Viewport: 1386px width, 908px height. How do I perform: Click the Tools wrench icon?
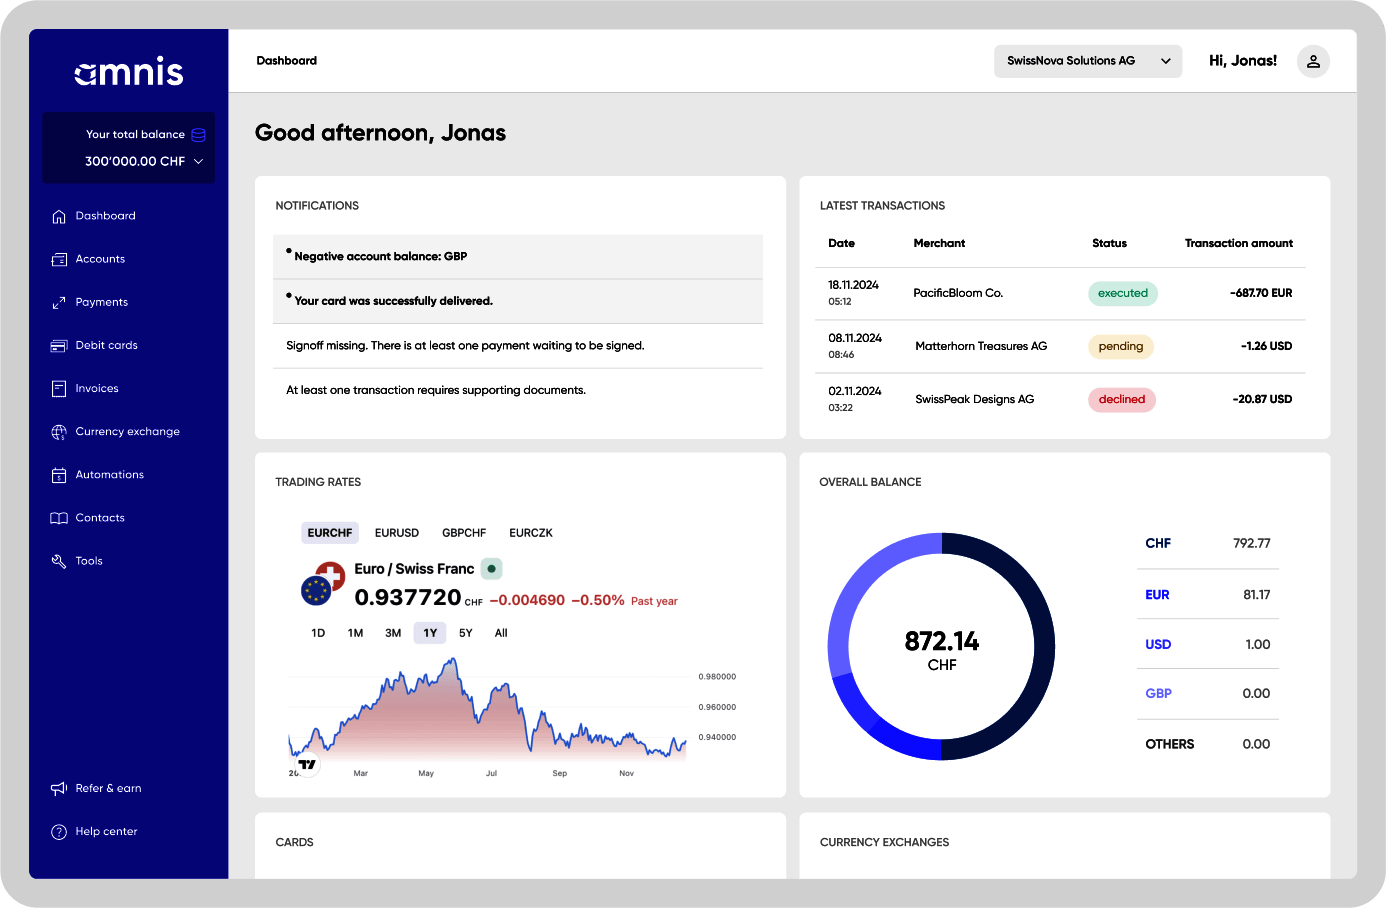tap(59, 561)
